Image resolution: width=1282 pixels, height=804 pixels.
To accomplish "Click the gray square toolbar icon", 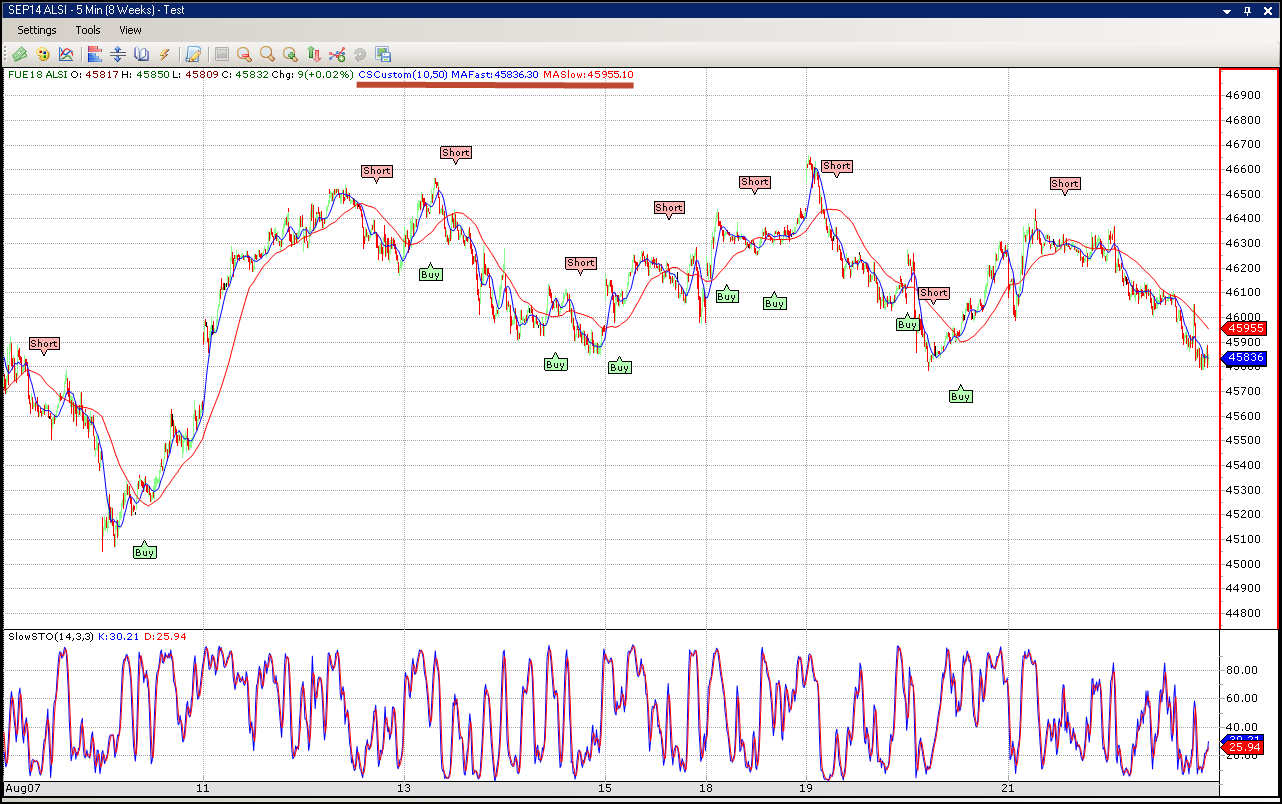I will pyautogui.click(x=222, y=54).
